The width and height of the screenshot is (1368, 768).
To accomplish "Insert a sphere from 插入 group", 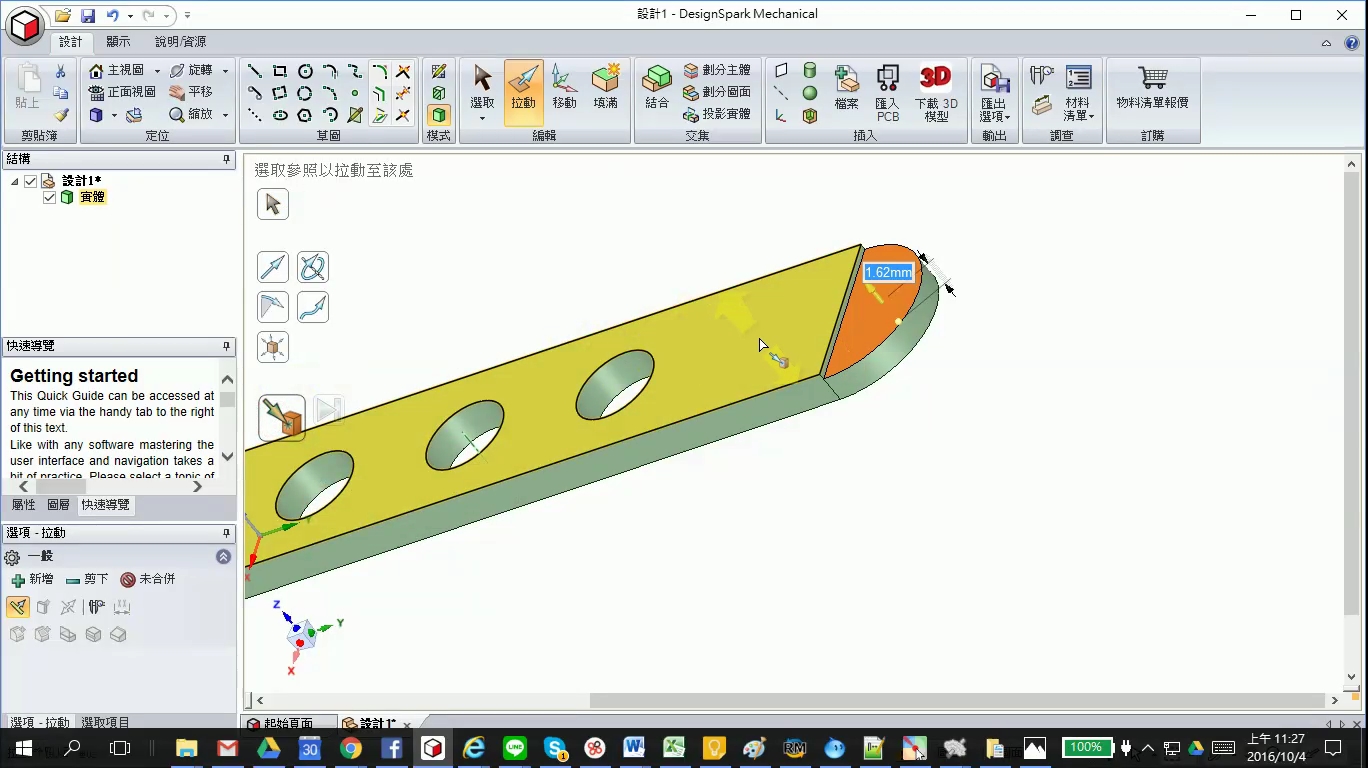I will pos(810,93).
